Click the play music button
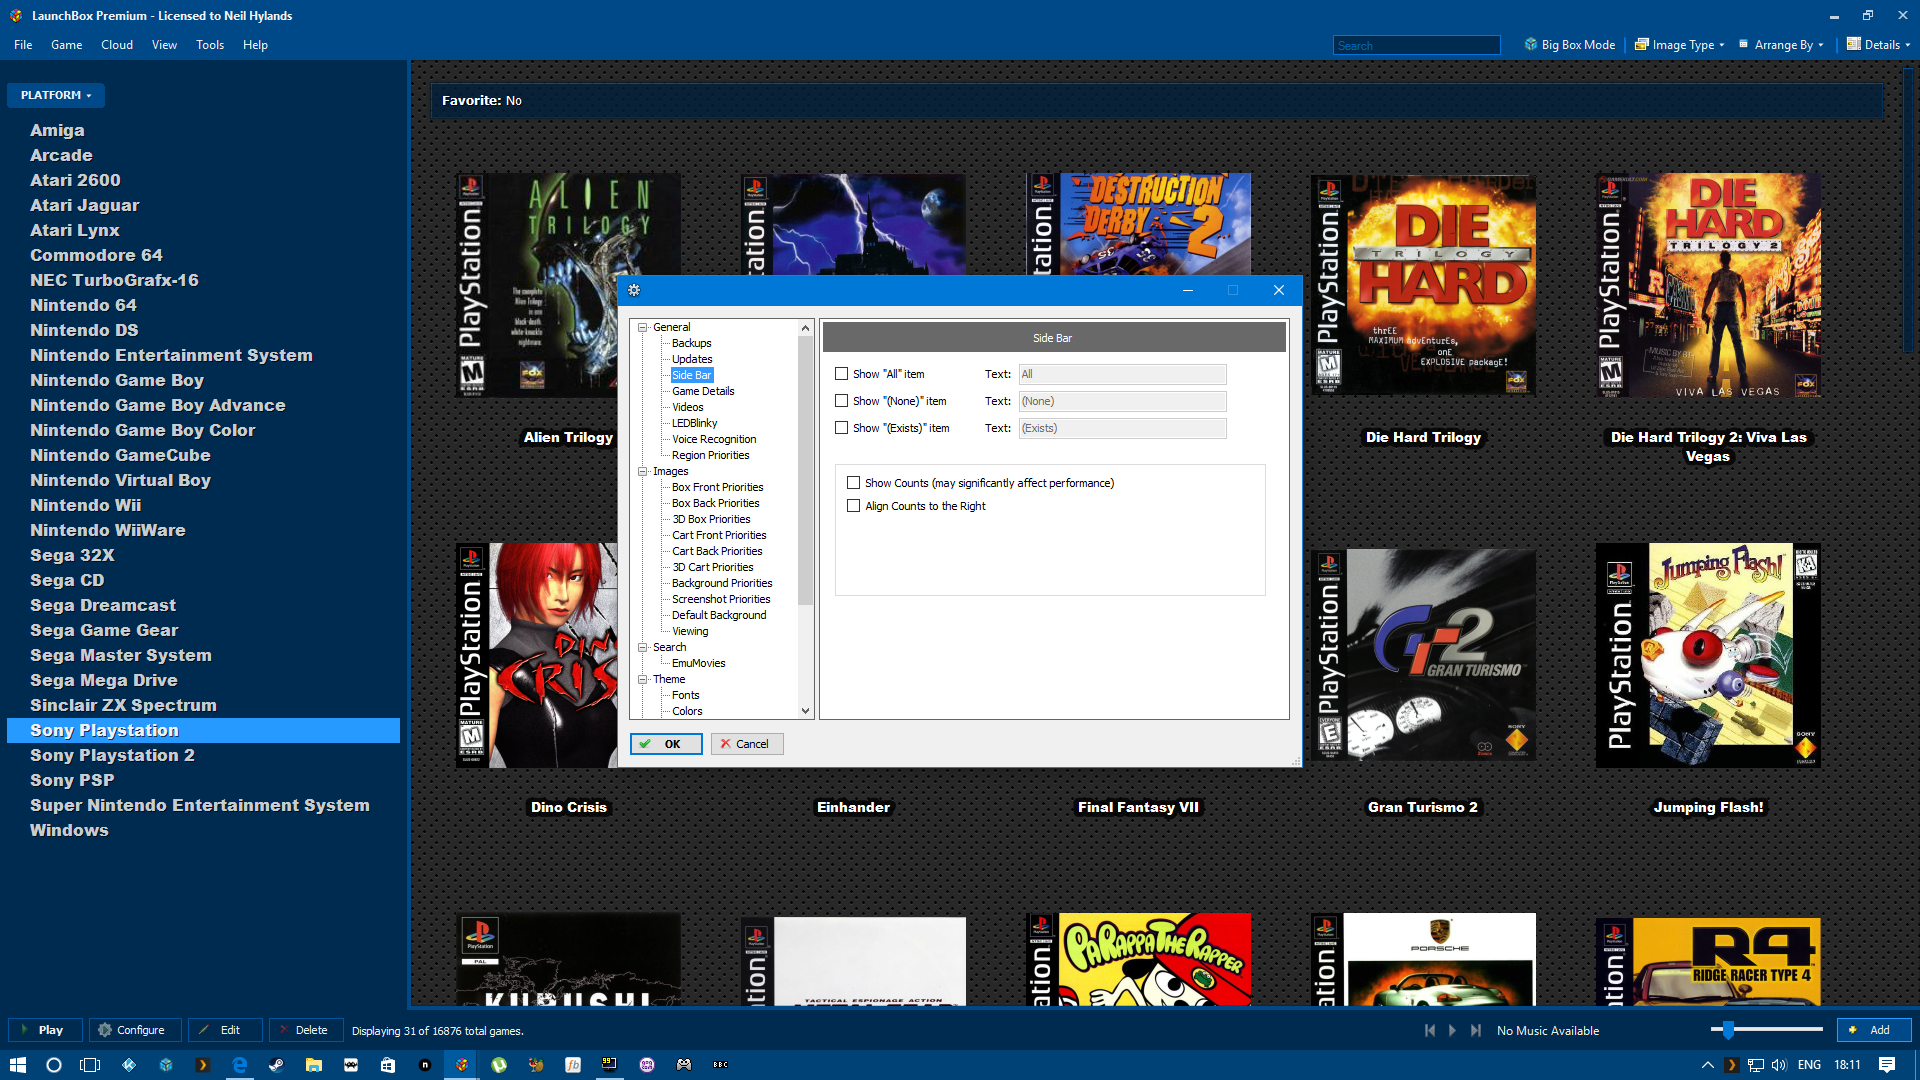The height and width of the screenshot is (1080, 1920). coord(1453,1030)
